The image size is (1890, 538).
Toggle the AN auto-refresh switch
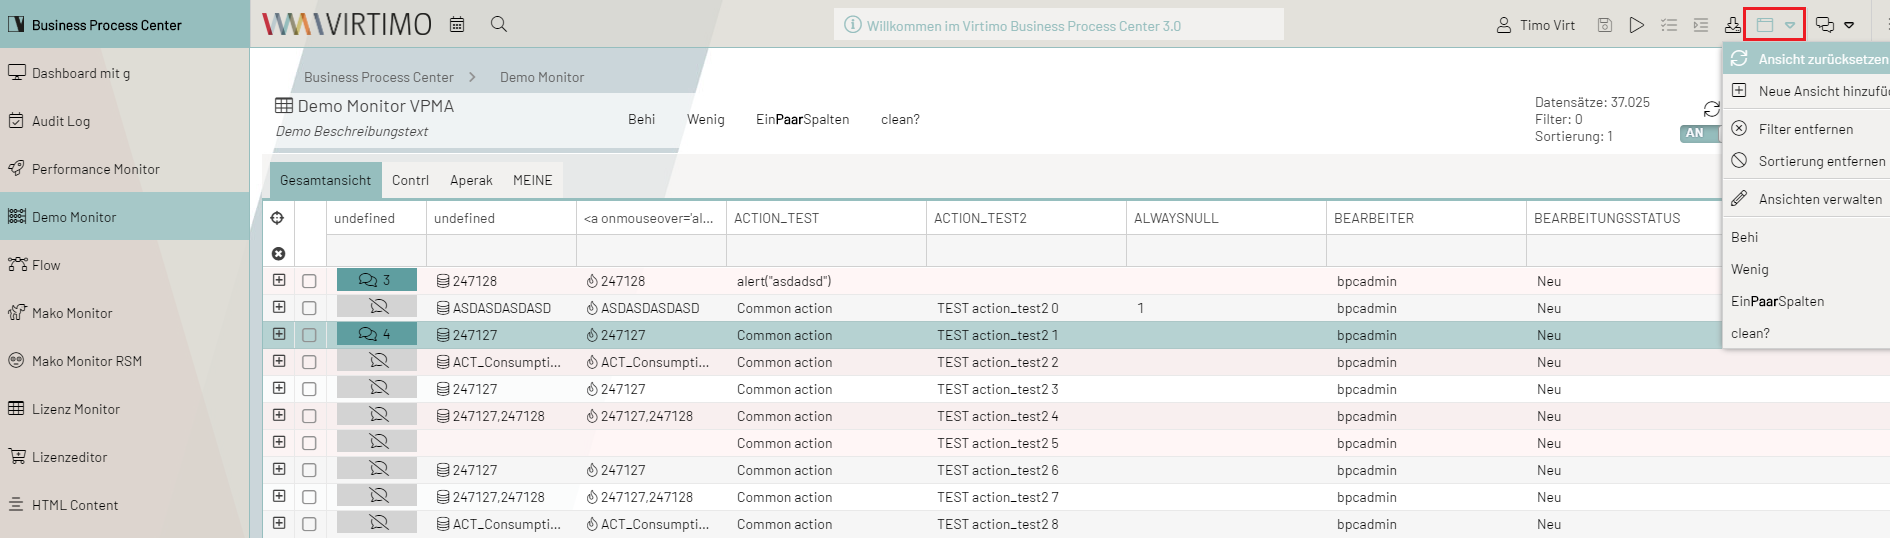click(1697, 133)
